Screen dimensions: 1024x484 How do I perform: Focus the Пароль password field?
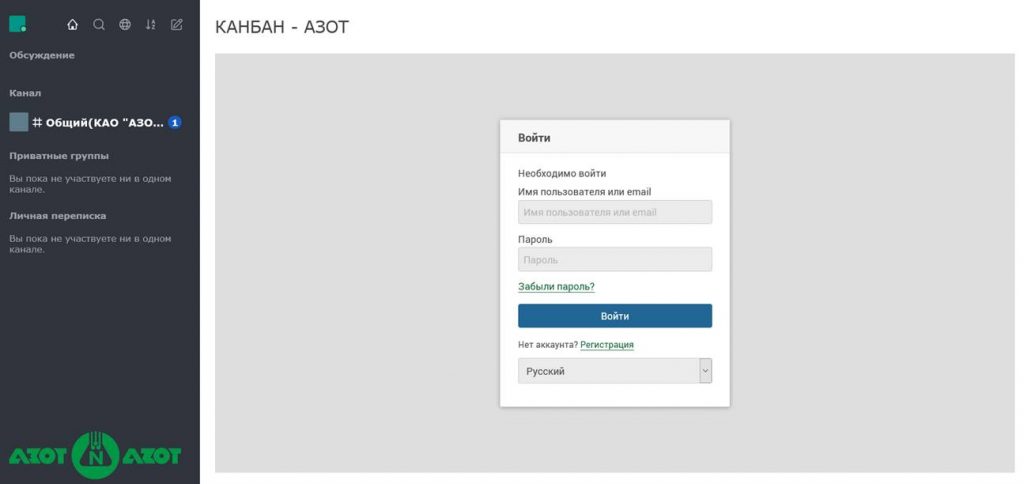pos(615,259)
